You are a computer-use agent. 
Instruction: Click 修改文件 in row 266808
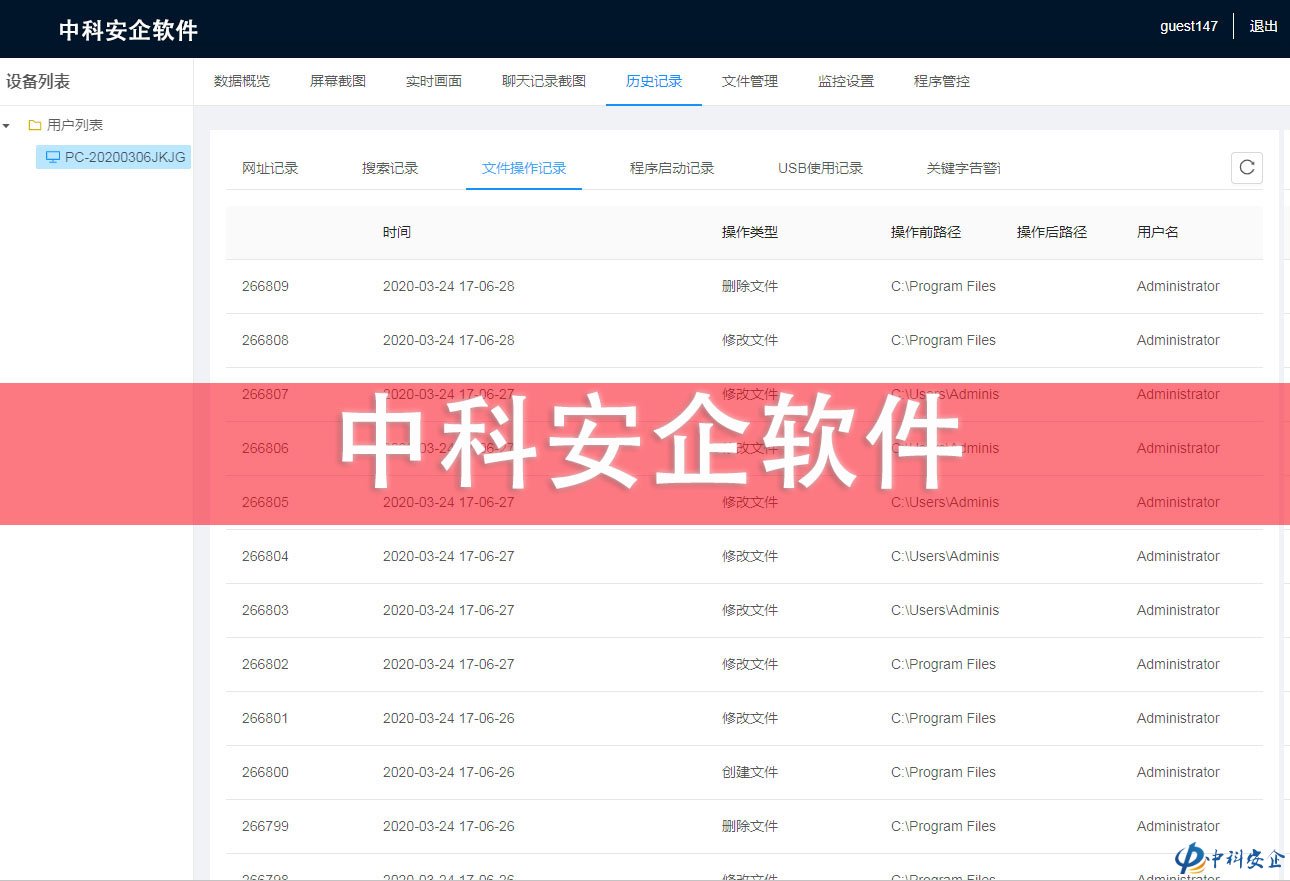click(750, 340)
